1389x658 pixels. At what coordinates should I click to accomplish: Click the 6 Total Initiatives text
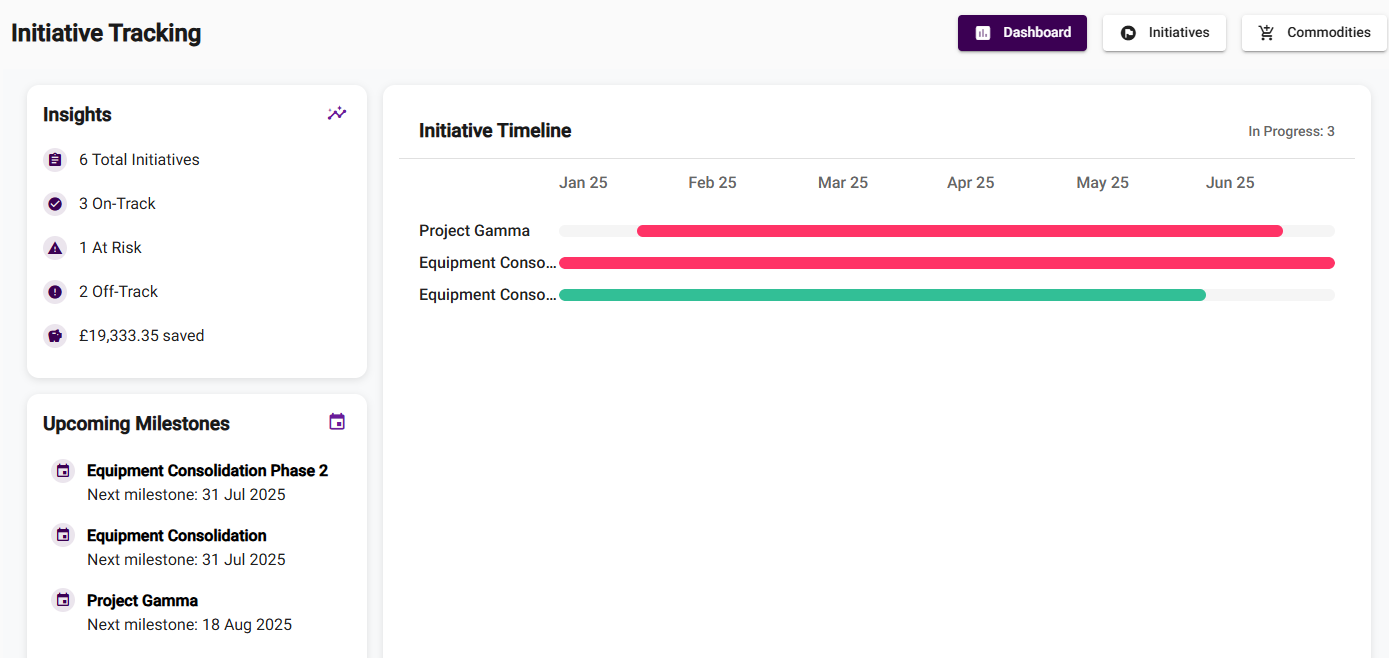139,160
